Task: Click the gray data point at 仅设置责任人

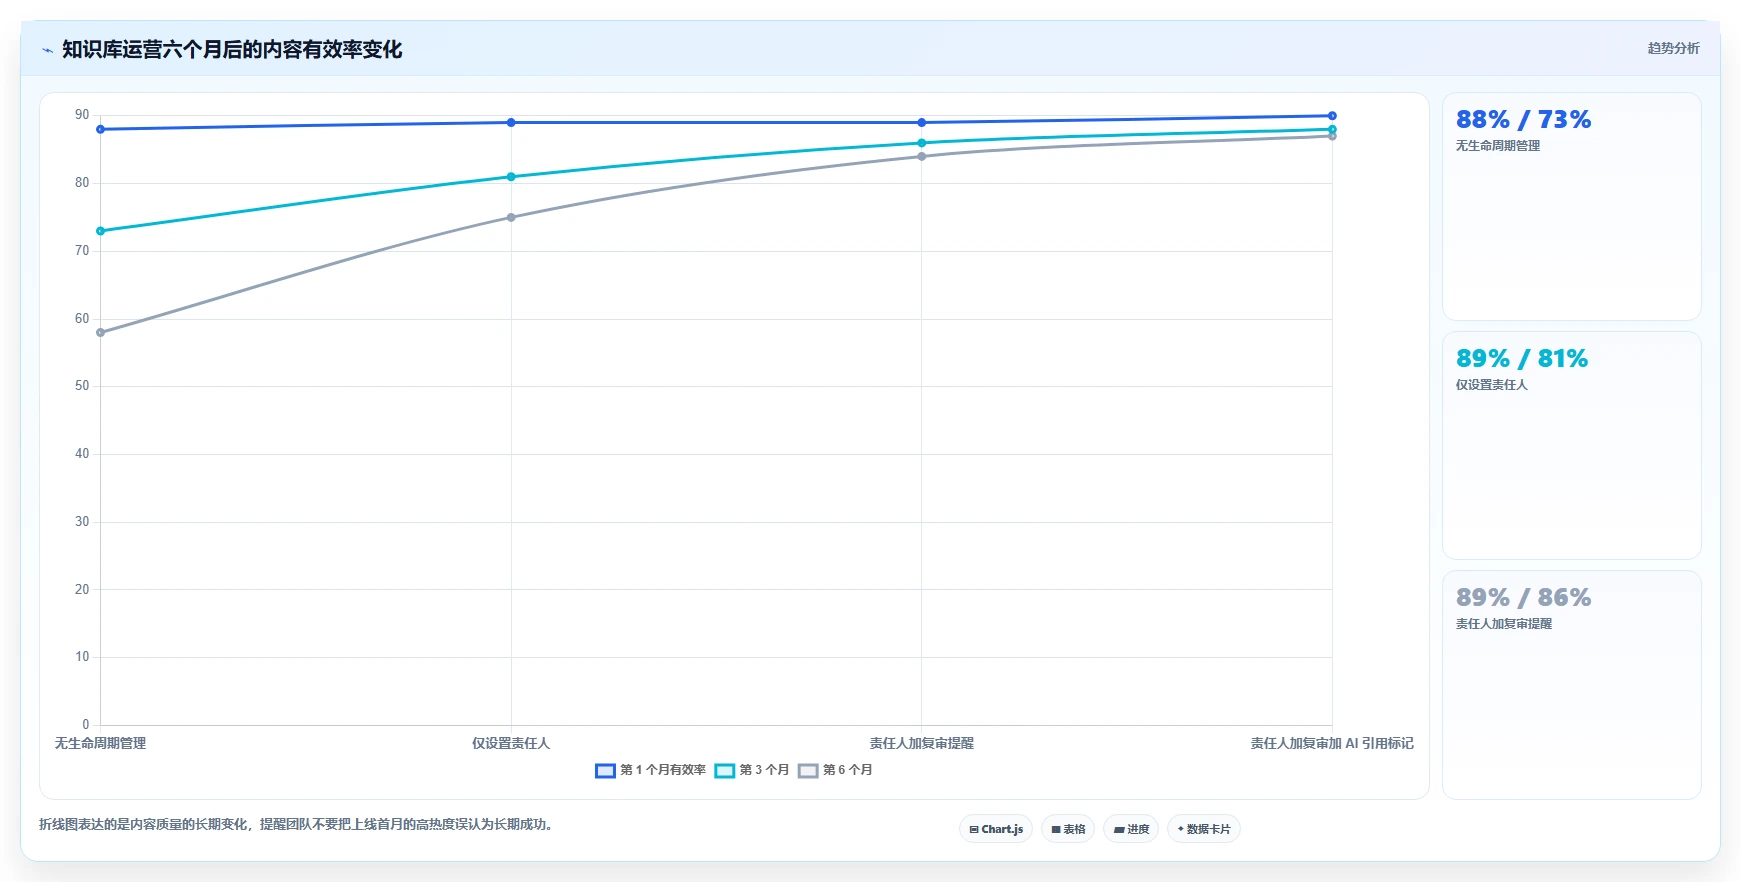Action: [x=511, y=217]
